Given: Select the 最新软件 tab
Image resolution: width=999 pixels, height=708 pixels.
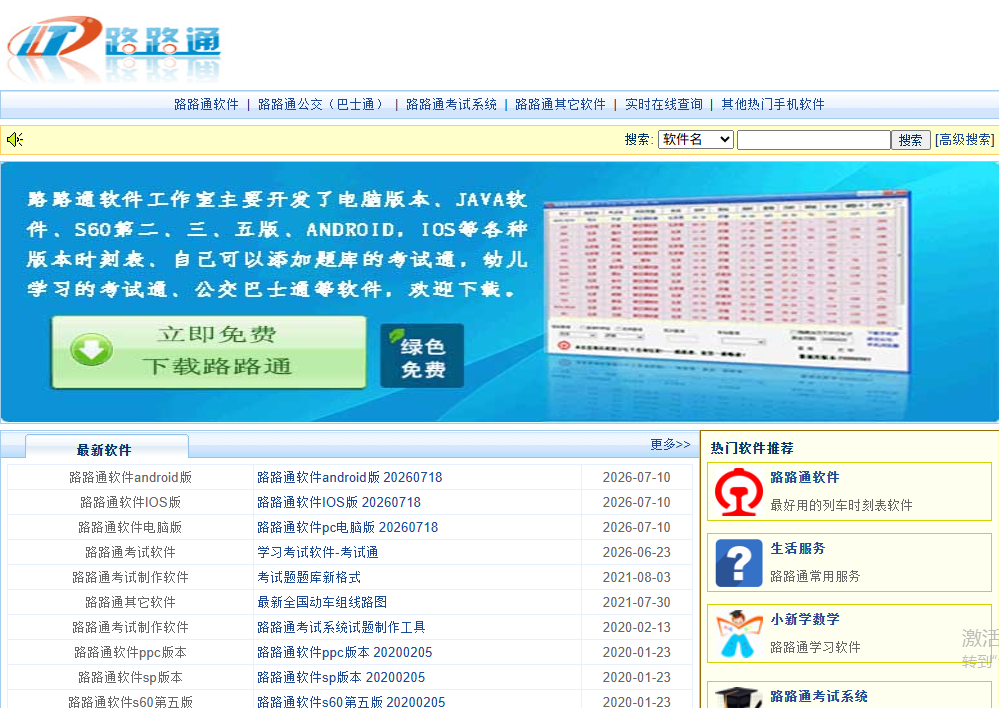Looking at the screenshot, I should coord(106,447).
